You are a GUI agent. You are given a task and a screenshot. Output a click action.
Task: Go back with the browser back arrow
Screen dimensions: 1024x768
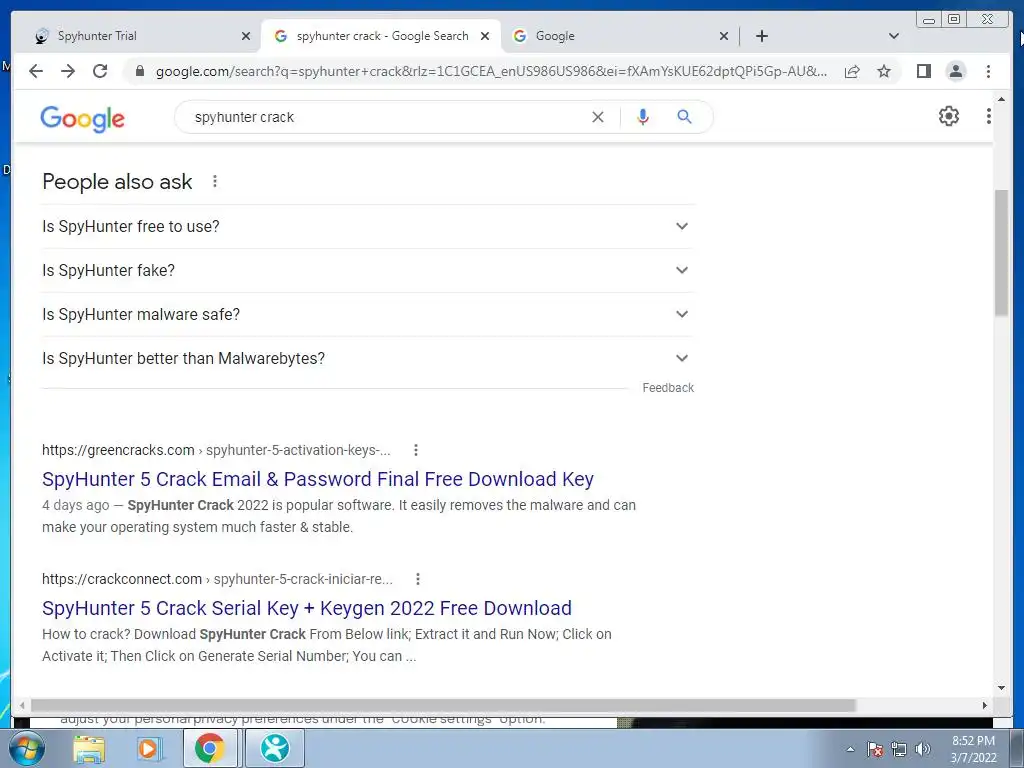pyautogui.click(x=36, y=71)
